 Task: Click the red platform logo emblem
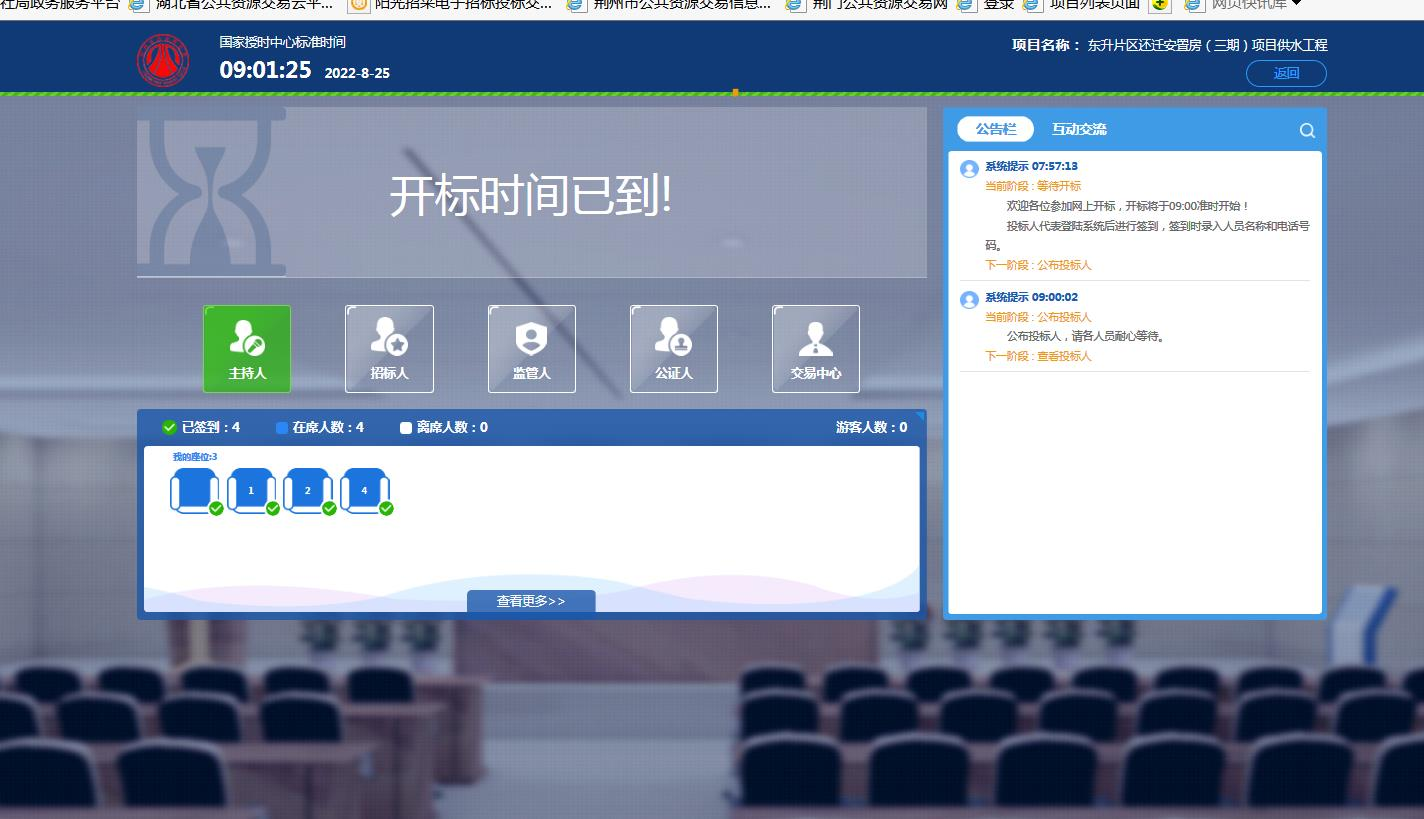pyautogui.click(x=163, y=60)
